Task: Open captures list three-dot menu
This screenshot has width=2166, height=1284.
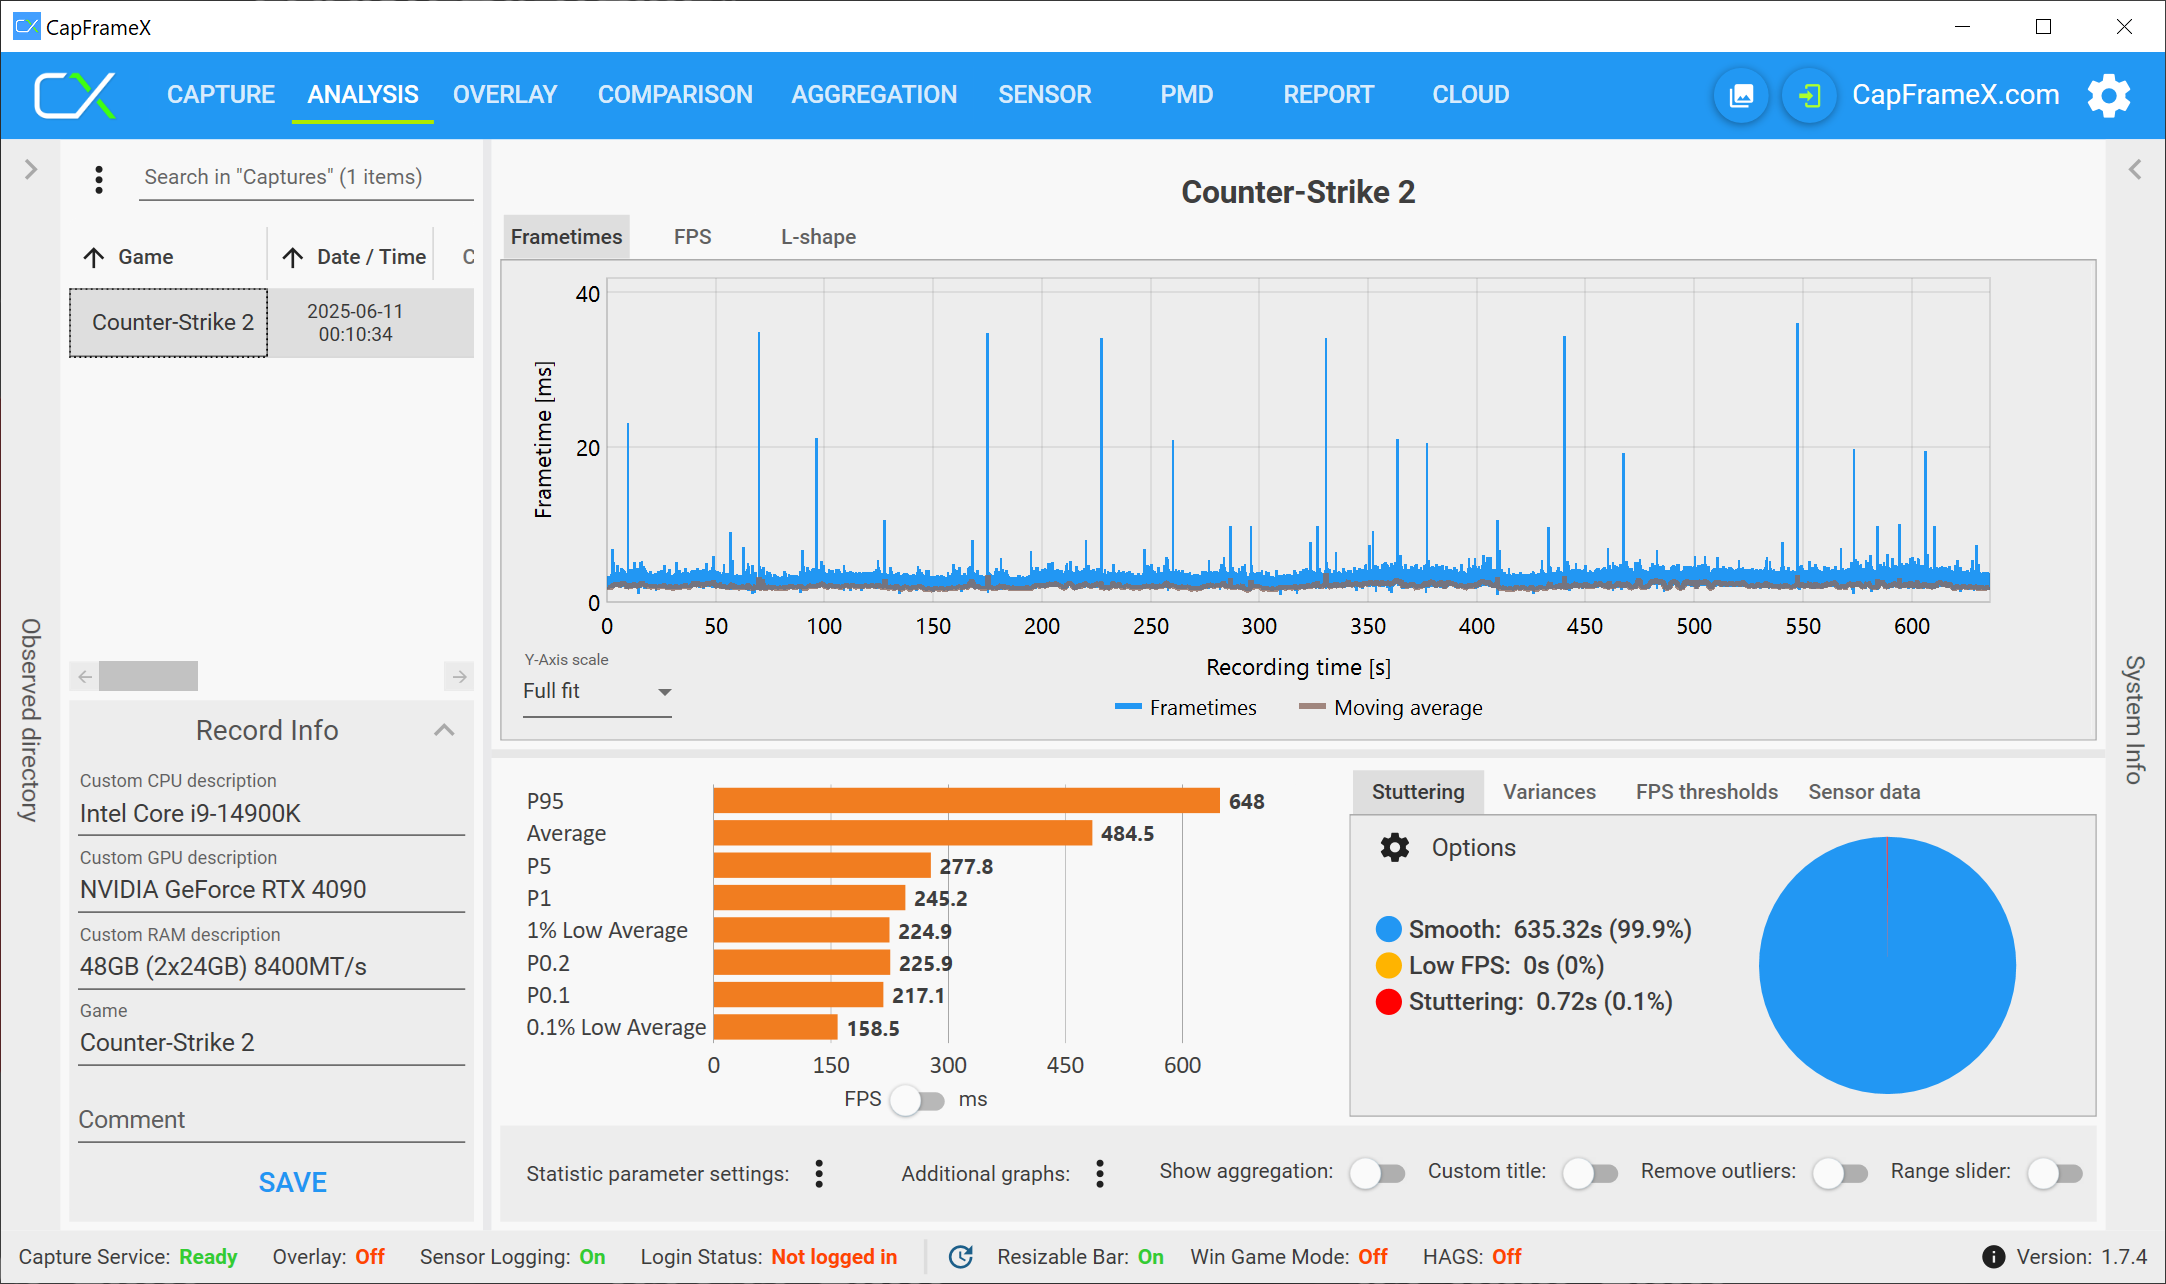Action: click(x=98, y=179)
